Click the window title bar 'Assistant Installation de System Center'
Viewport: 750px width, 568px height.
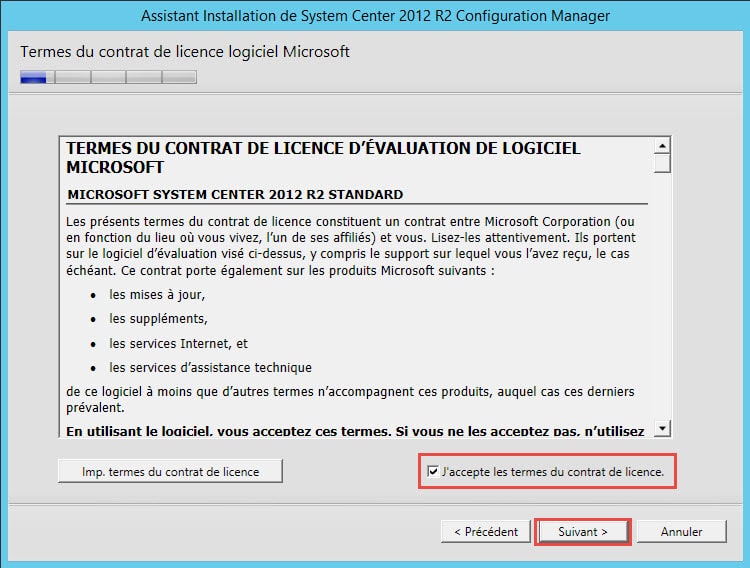click(x=375, y=16)
